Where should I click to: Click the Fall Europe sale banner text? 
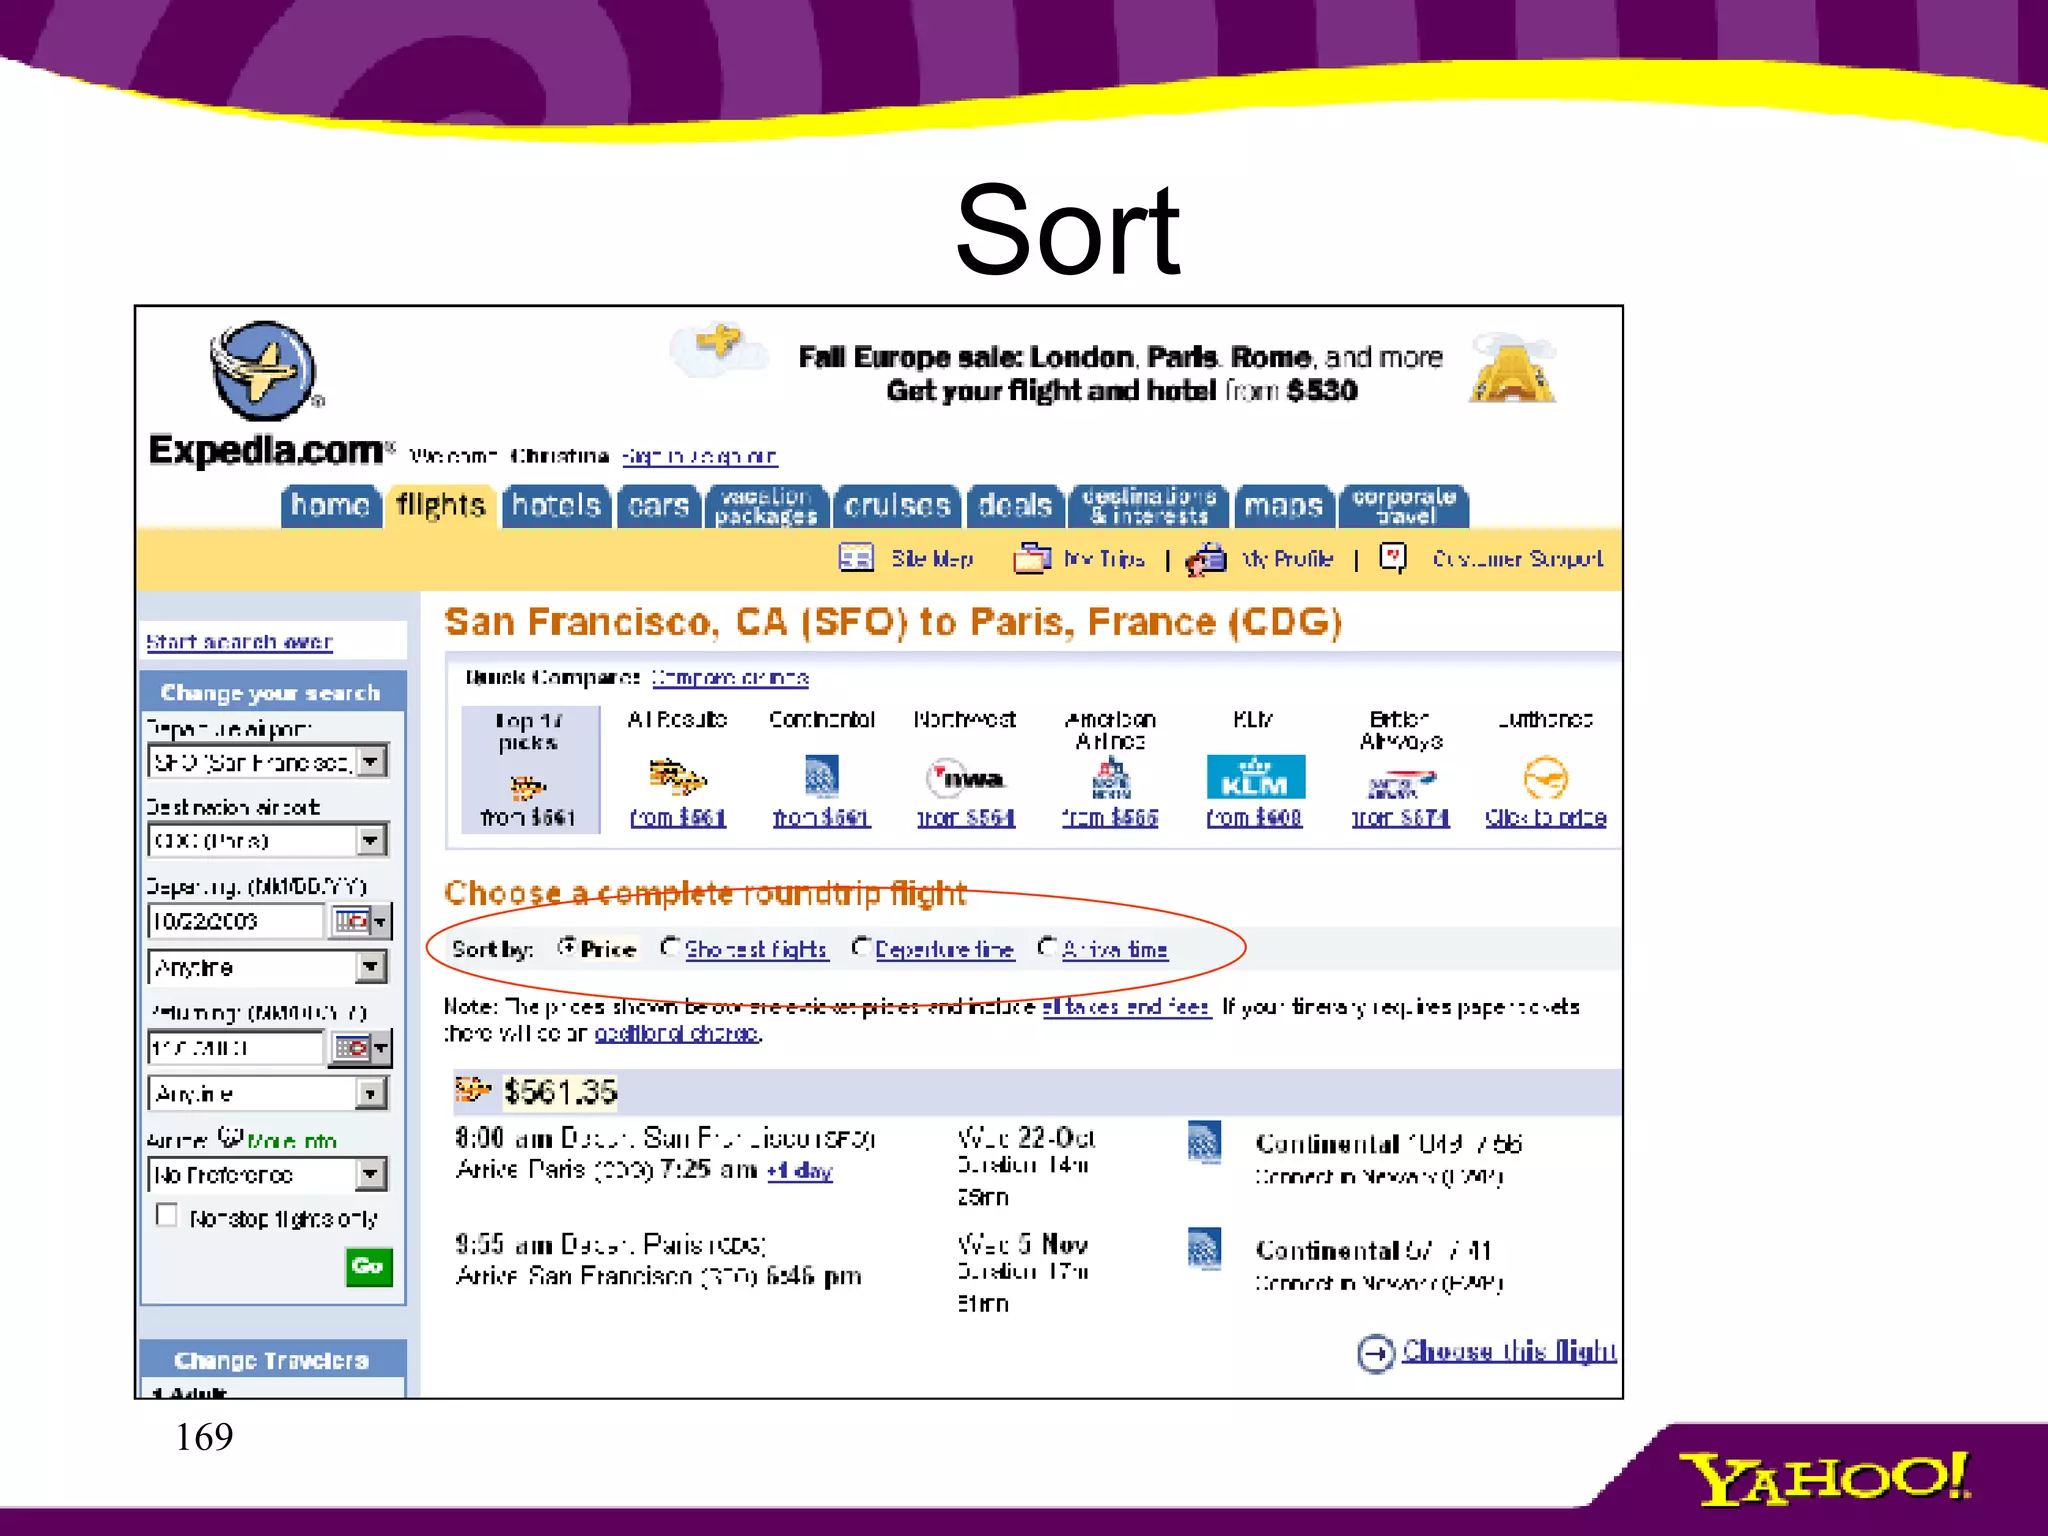click(1121, 373)
